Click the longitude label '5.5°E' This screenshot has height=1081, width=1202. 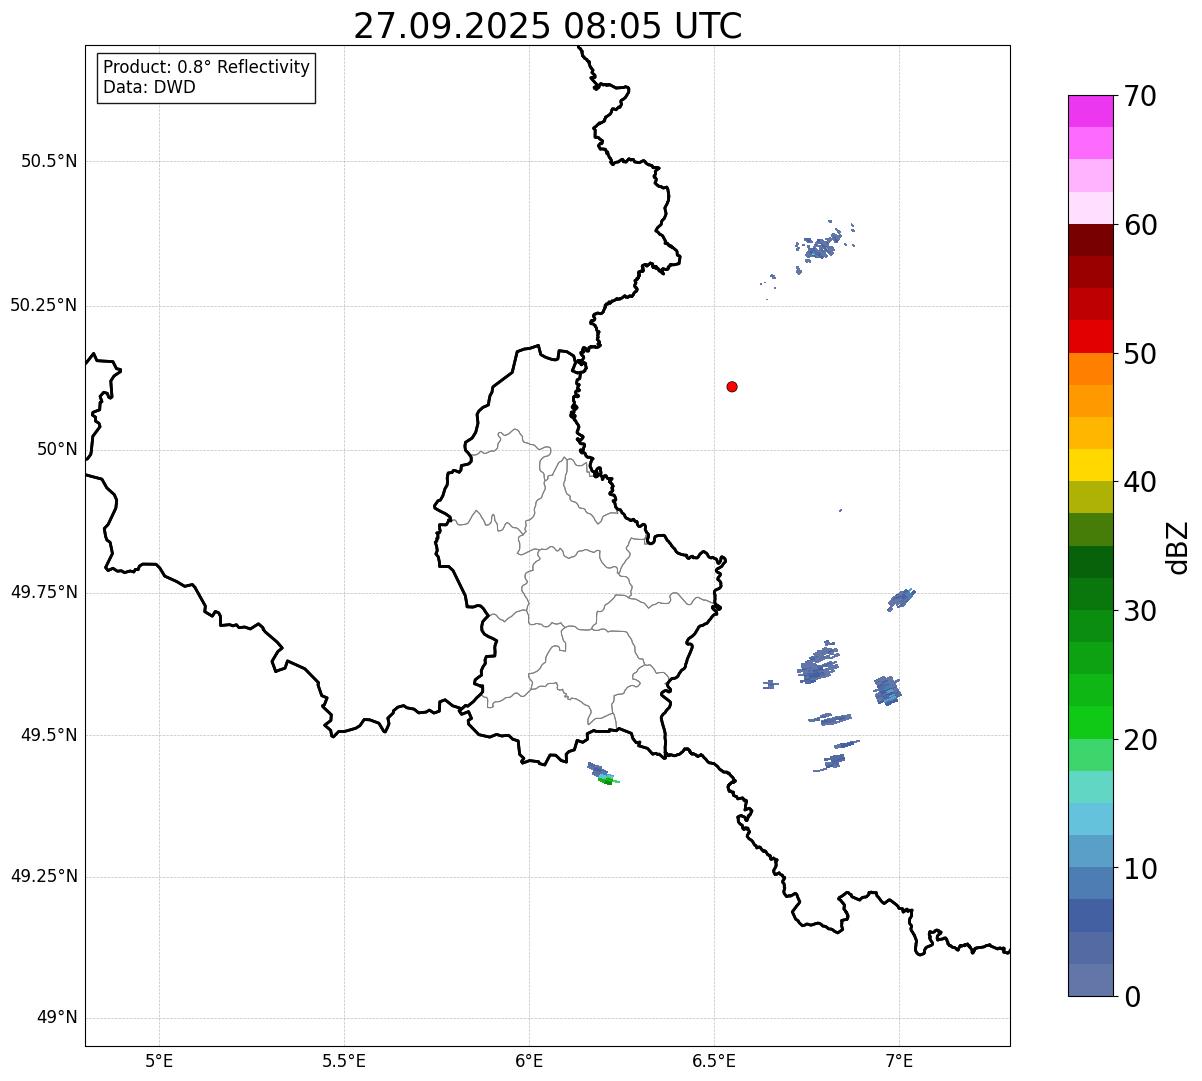coord(344,1060)
